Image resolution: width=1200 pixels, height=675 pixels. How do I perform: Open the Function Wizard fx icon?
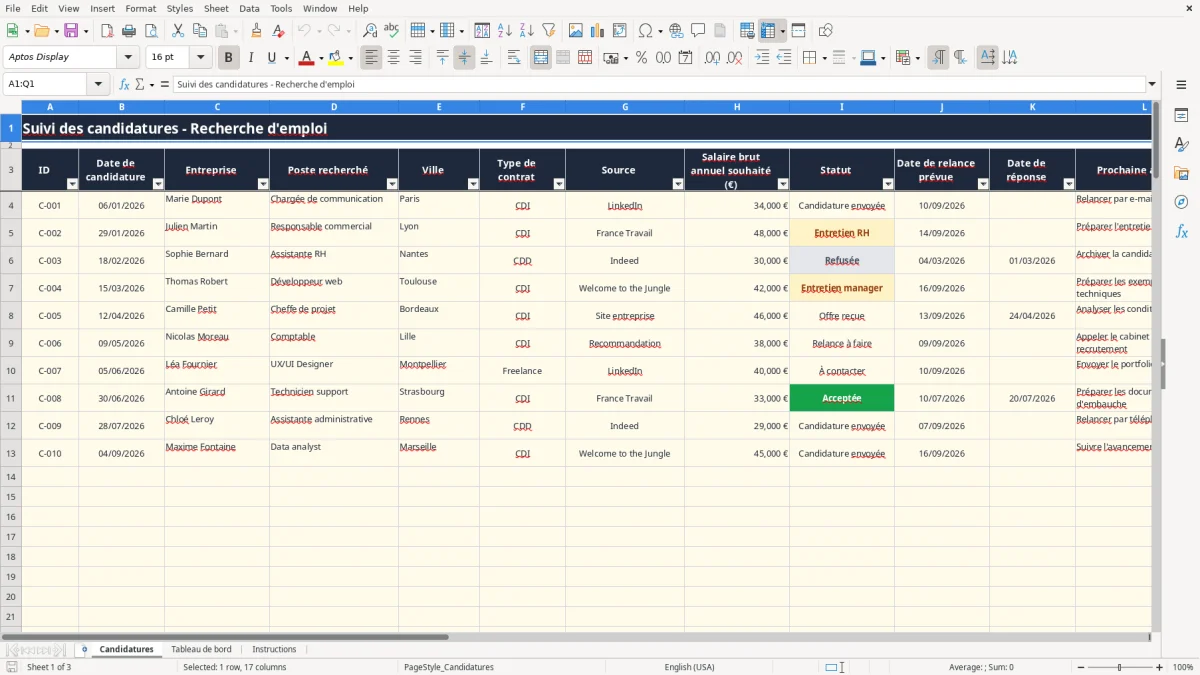pos(125,85)
